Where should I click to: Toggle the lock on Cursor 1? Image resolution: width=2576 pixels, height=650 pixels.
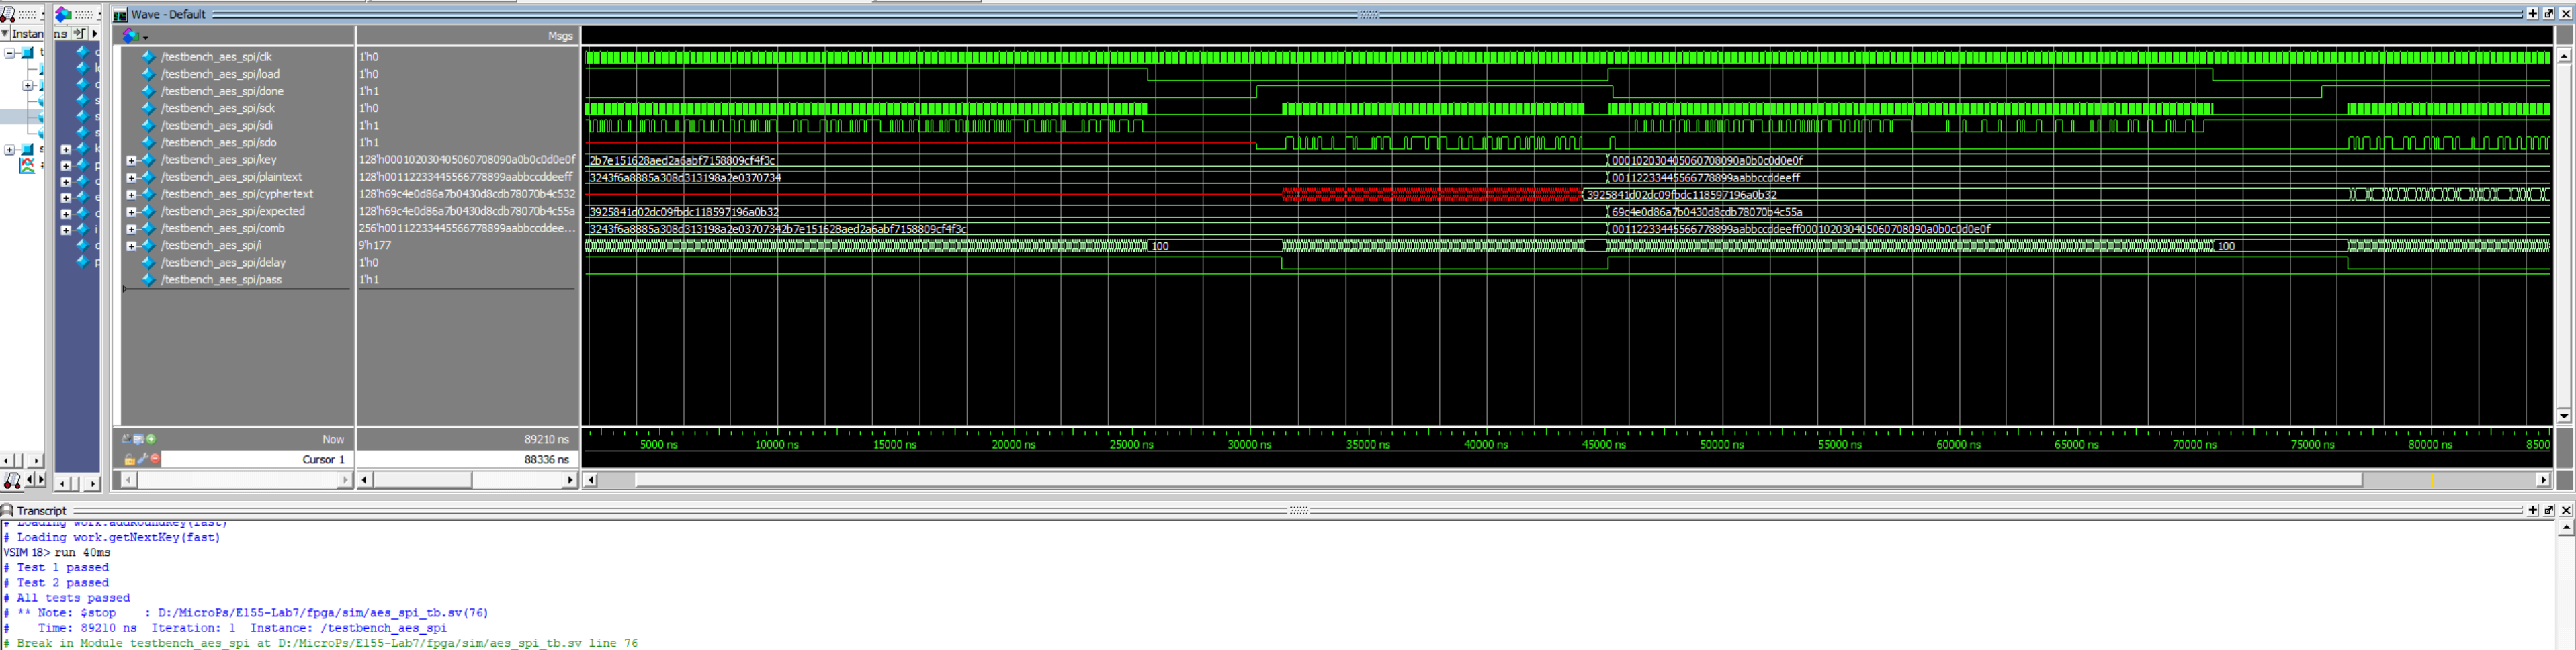click(129, 459)
